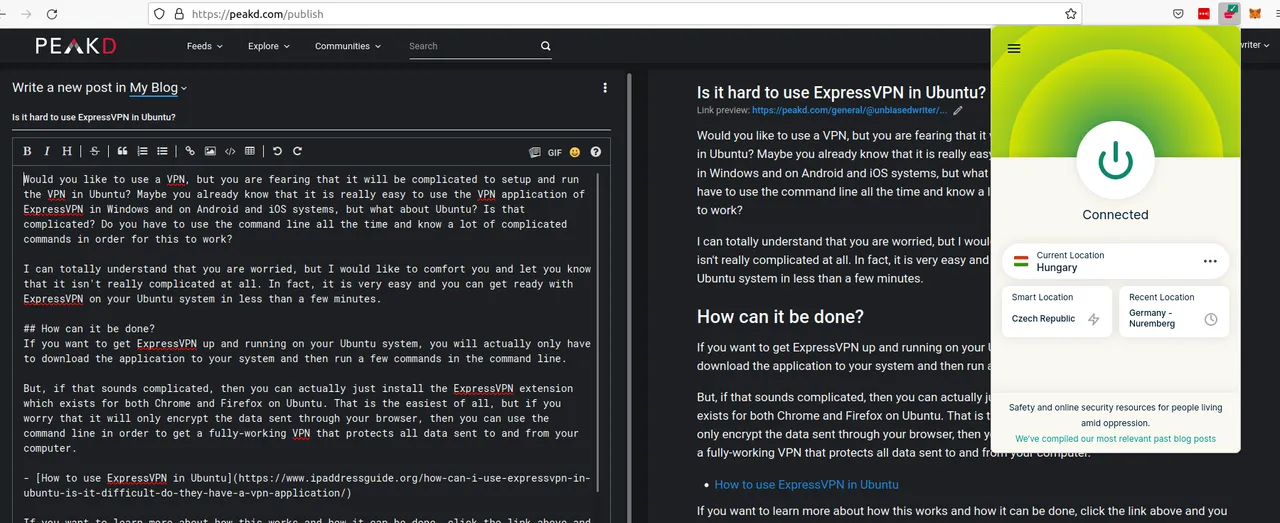Click the 'How can it be done?' preview heading
The width and height of the screenshot is (1280, 523).
point(780,317)
